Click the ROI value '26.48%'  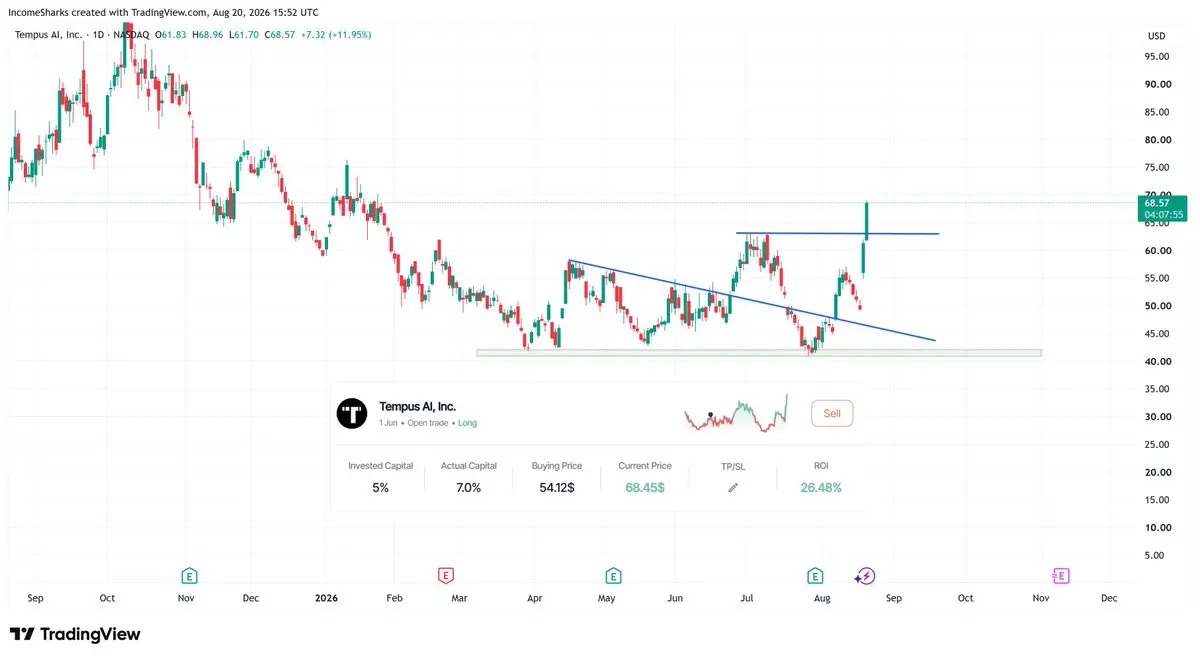tap(821, 488)
